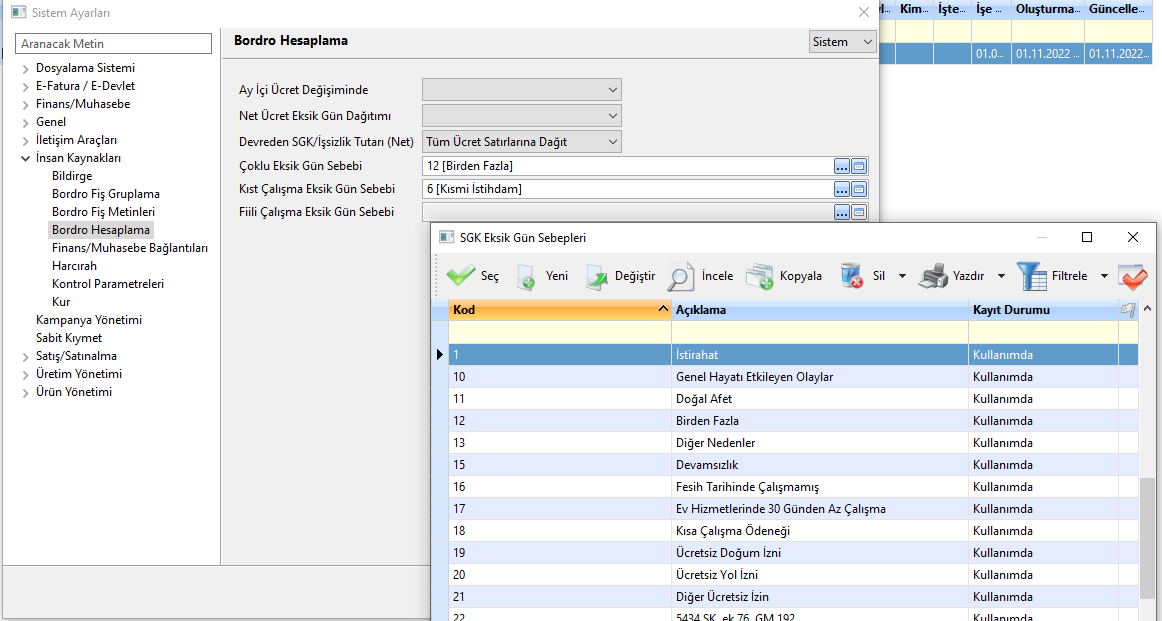
Task: Open lookup for Çoklu Eksik Gün Sebebi
Action: coord(842,166)
